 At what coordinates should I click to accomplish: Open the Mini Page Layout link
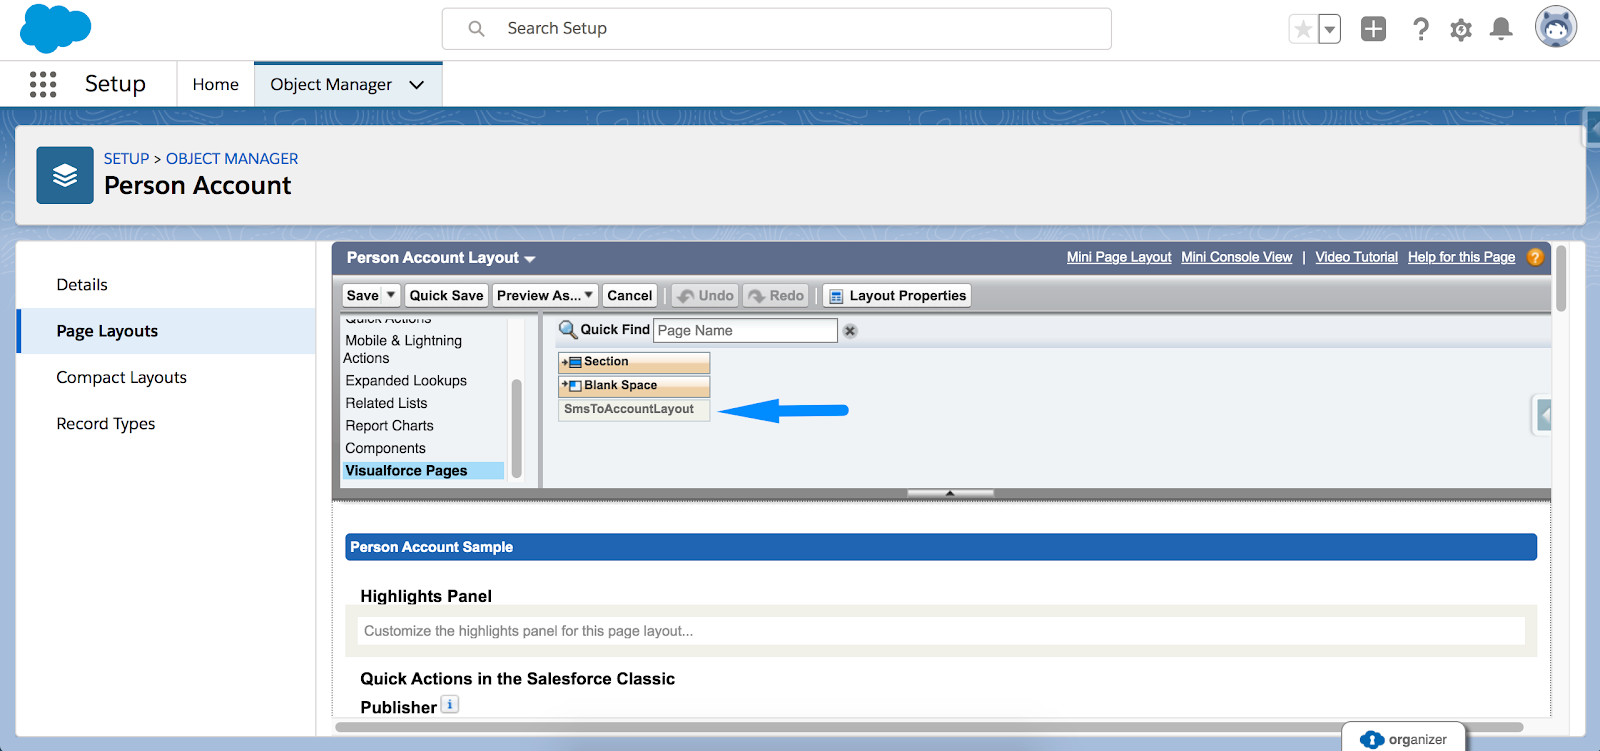[1119, 257]
